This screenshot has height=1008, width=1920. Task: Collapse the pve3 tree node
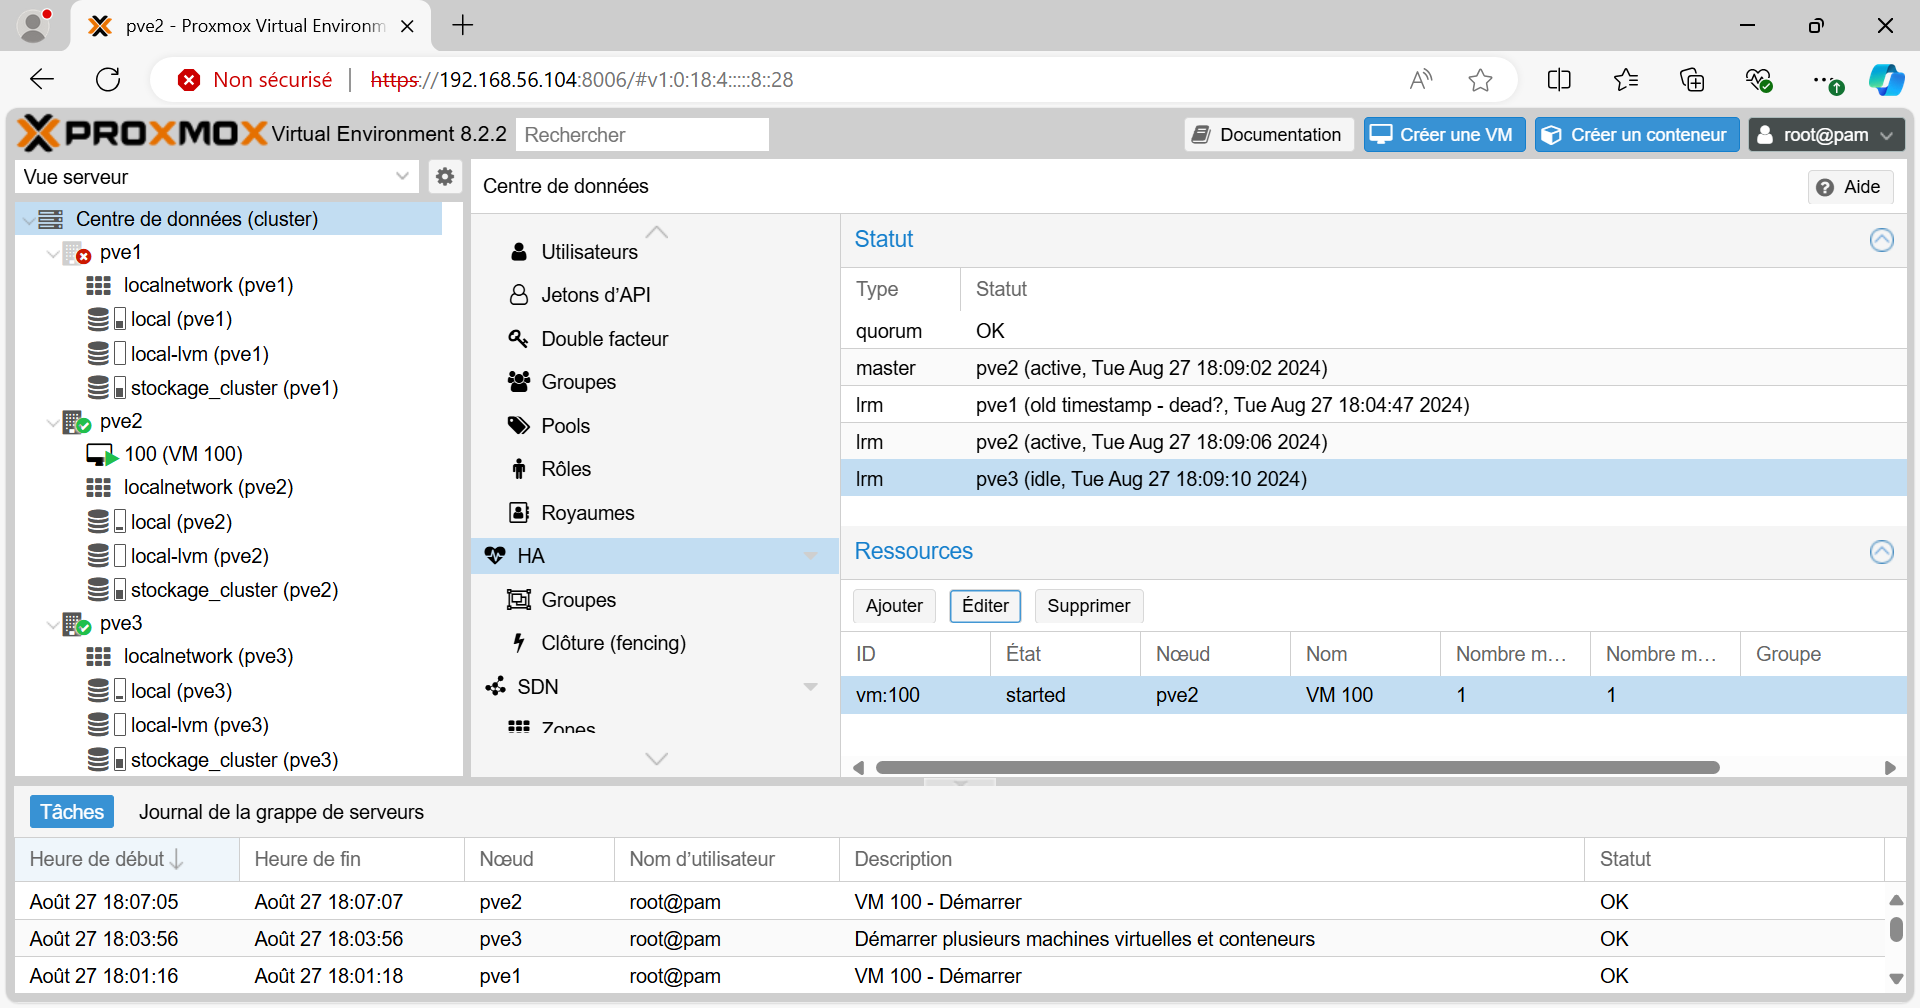pos(53,625)
